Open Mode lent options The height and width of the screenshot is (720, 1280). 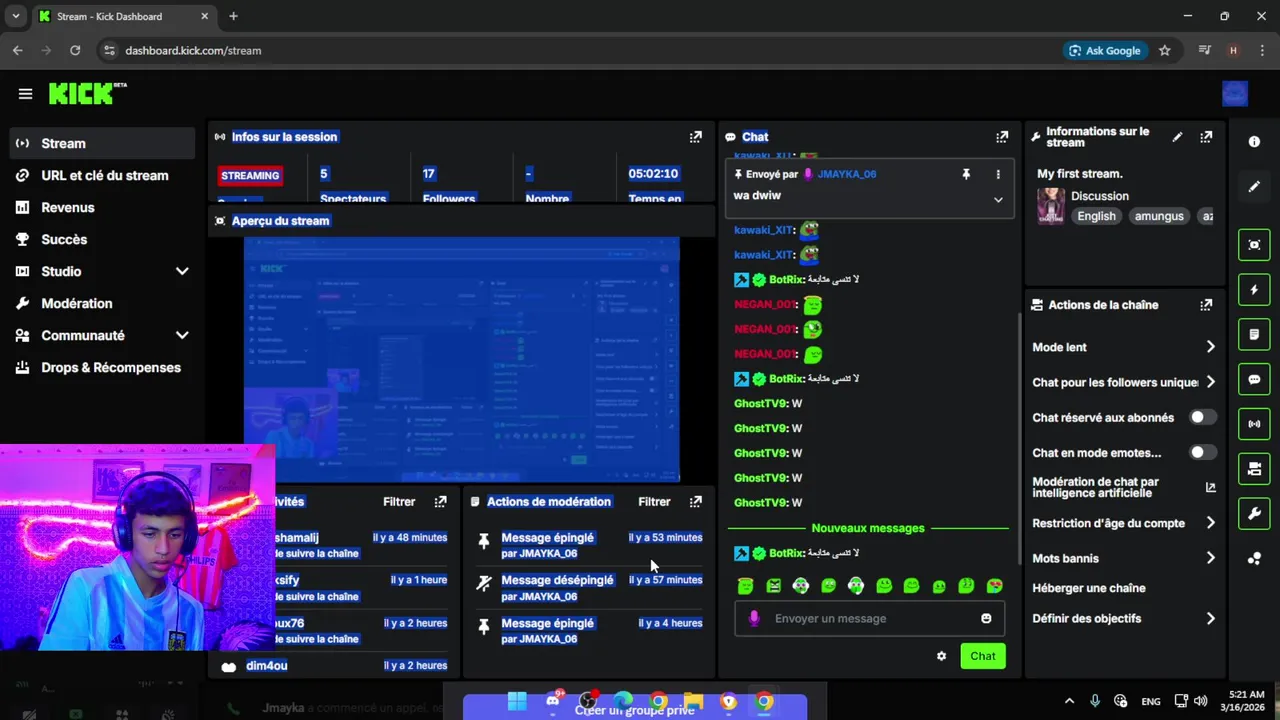(x=1124, y=347)
